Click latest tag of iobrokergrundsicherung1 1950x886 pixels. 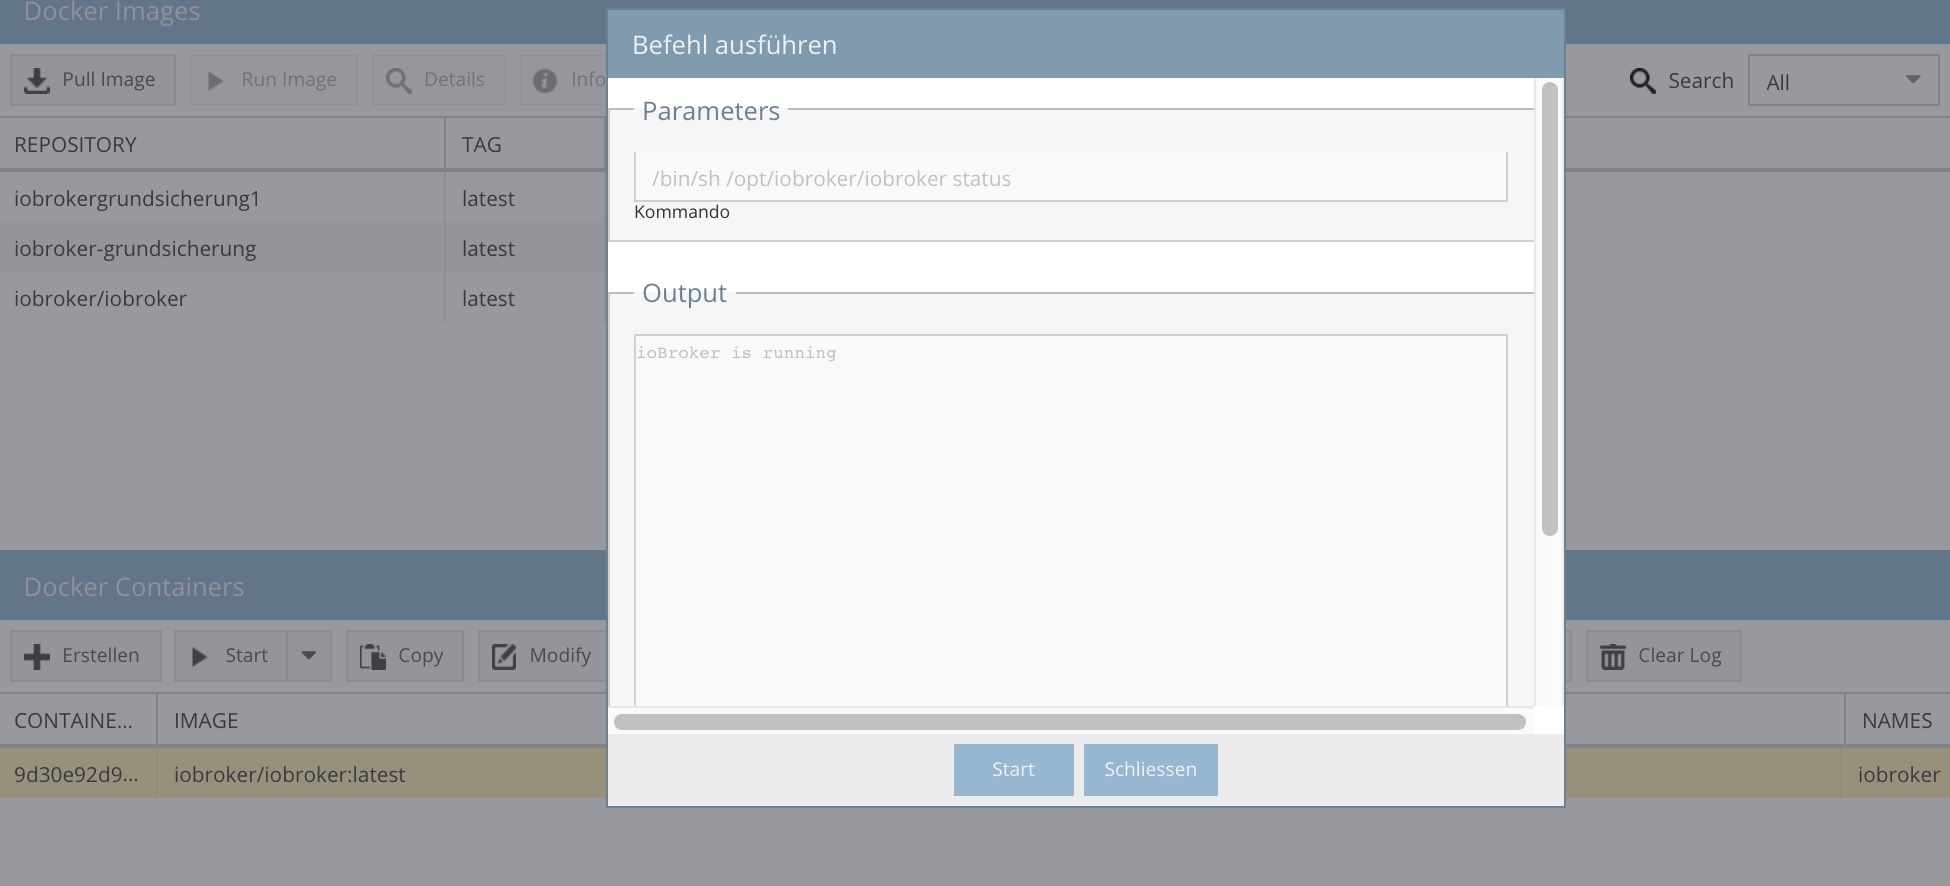tap(488, 199)
